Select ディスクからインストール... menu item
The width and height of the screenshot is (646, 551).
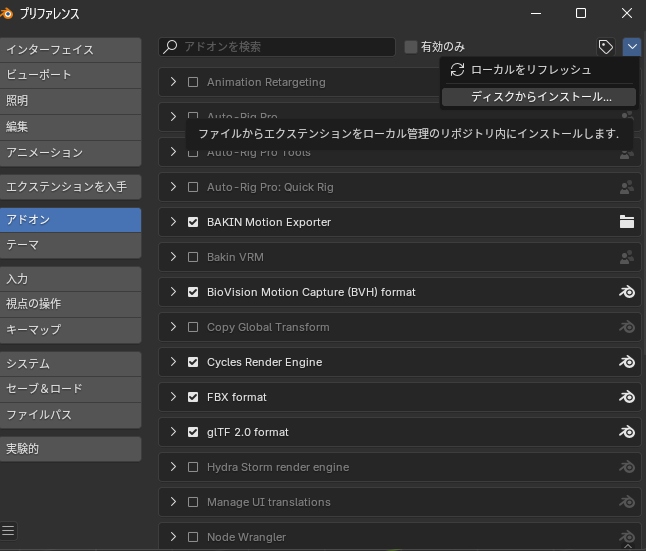540,97
